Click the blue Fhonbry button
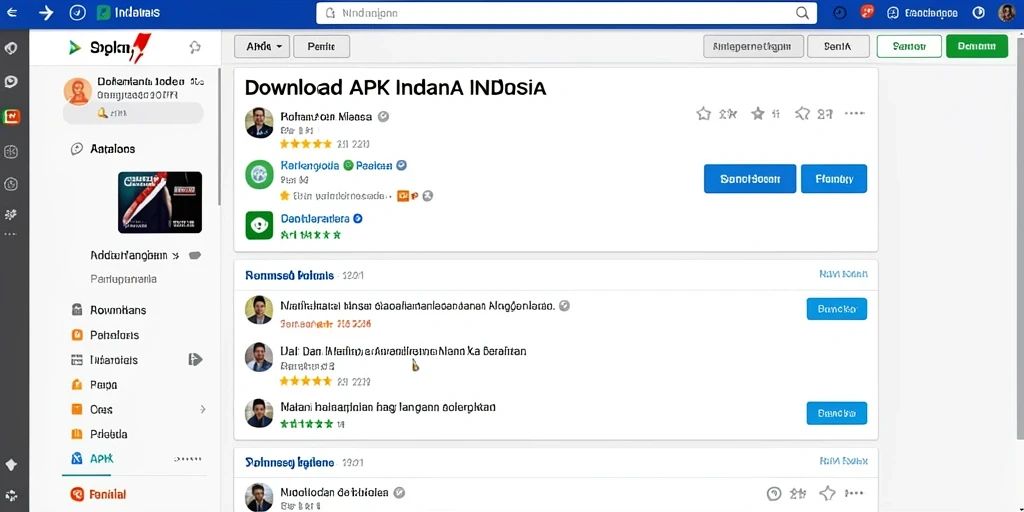This screenshot has height=512, width=1024. (x=834, y=179)
